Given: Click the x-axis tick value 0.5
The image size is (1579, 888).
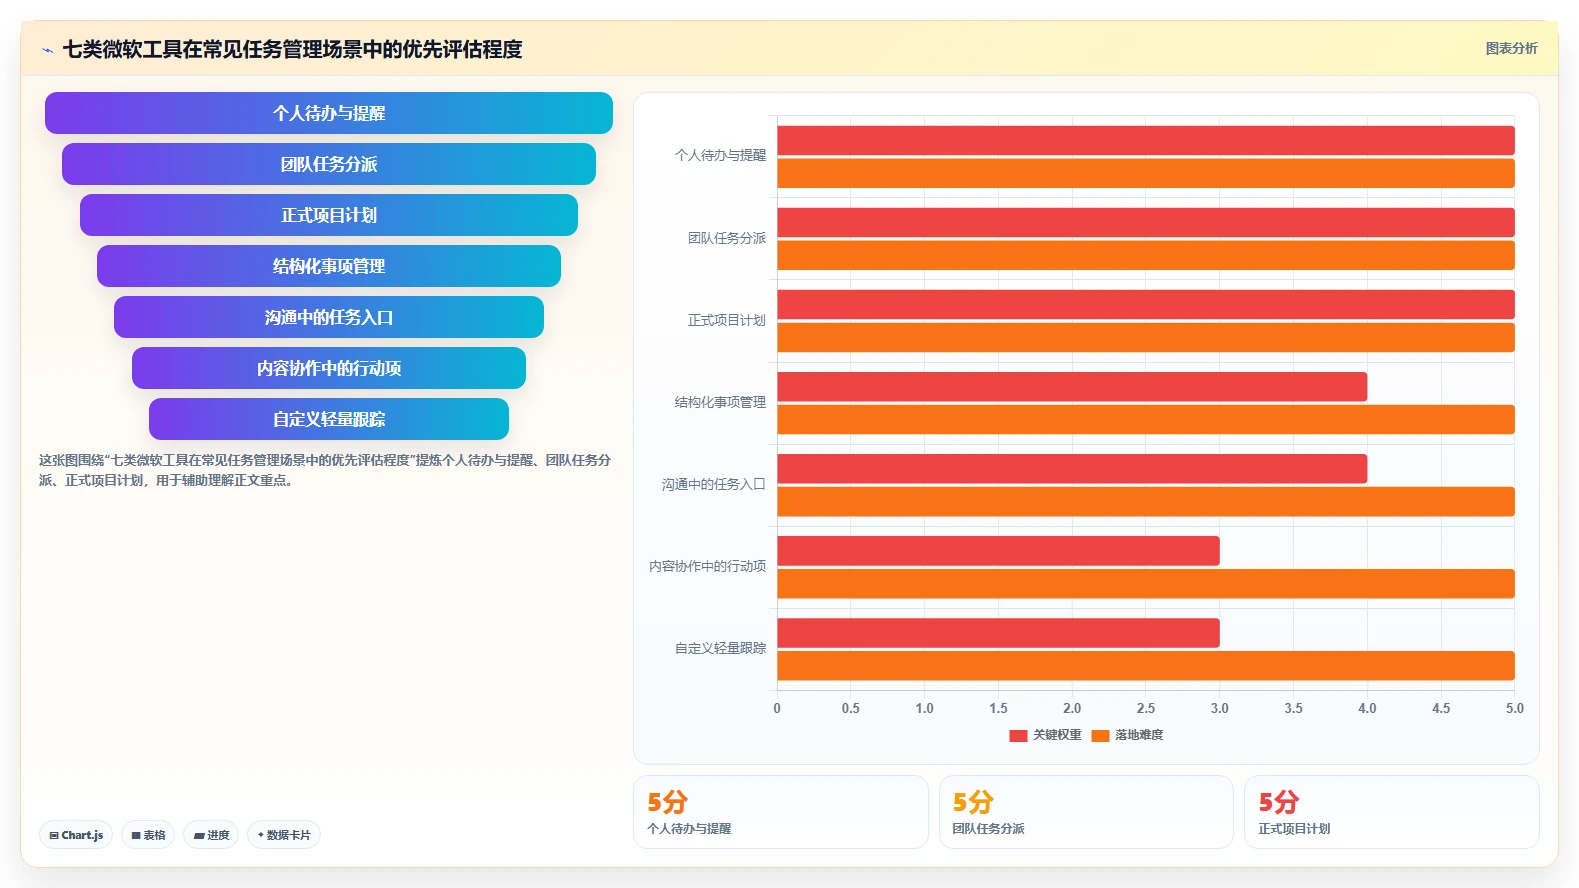Looking at the screenshot, I should point(851,708).
